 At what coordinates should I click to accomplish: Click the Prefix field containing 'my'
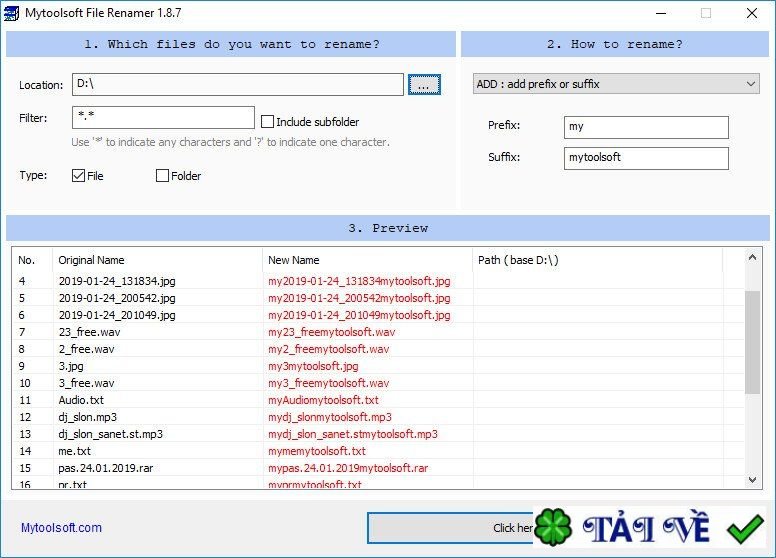click(646, 127)
